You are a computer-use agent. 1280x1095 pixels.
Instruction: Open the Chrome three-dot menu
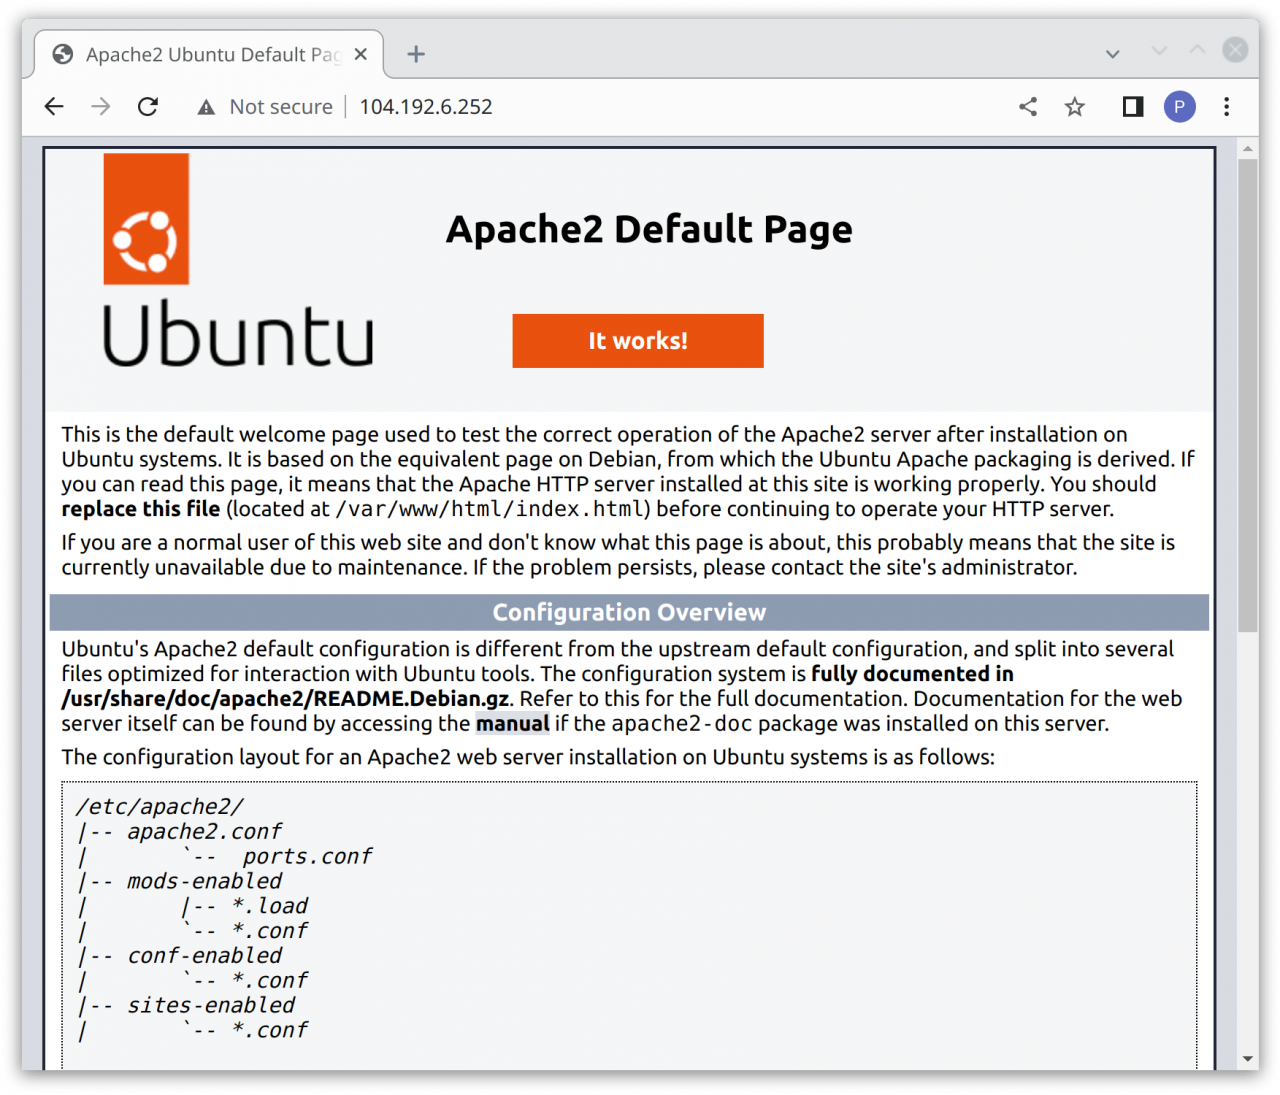click(1226, 106)
